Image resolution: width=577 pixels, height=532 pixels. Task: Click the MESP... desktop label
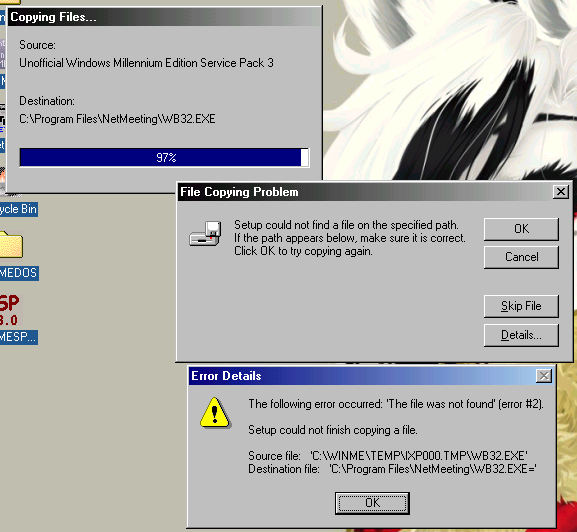pos(18,337)
